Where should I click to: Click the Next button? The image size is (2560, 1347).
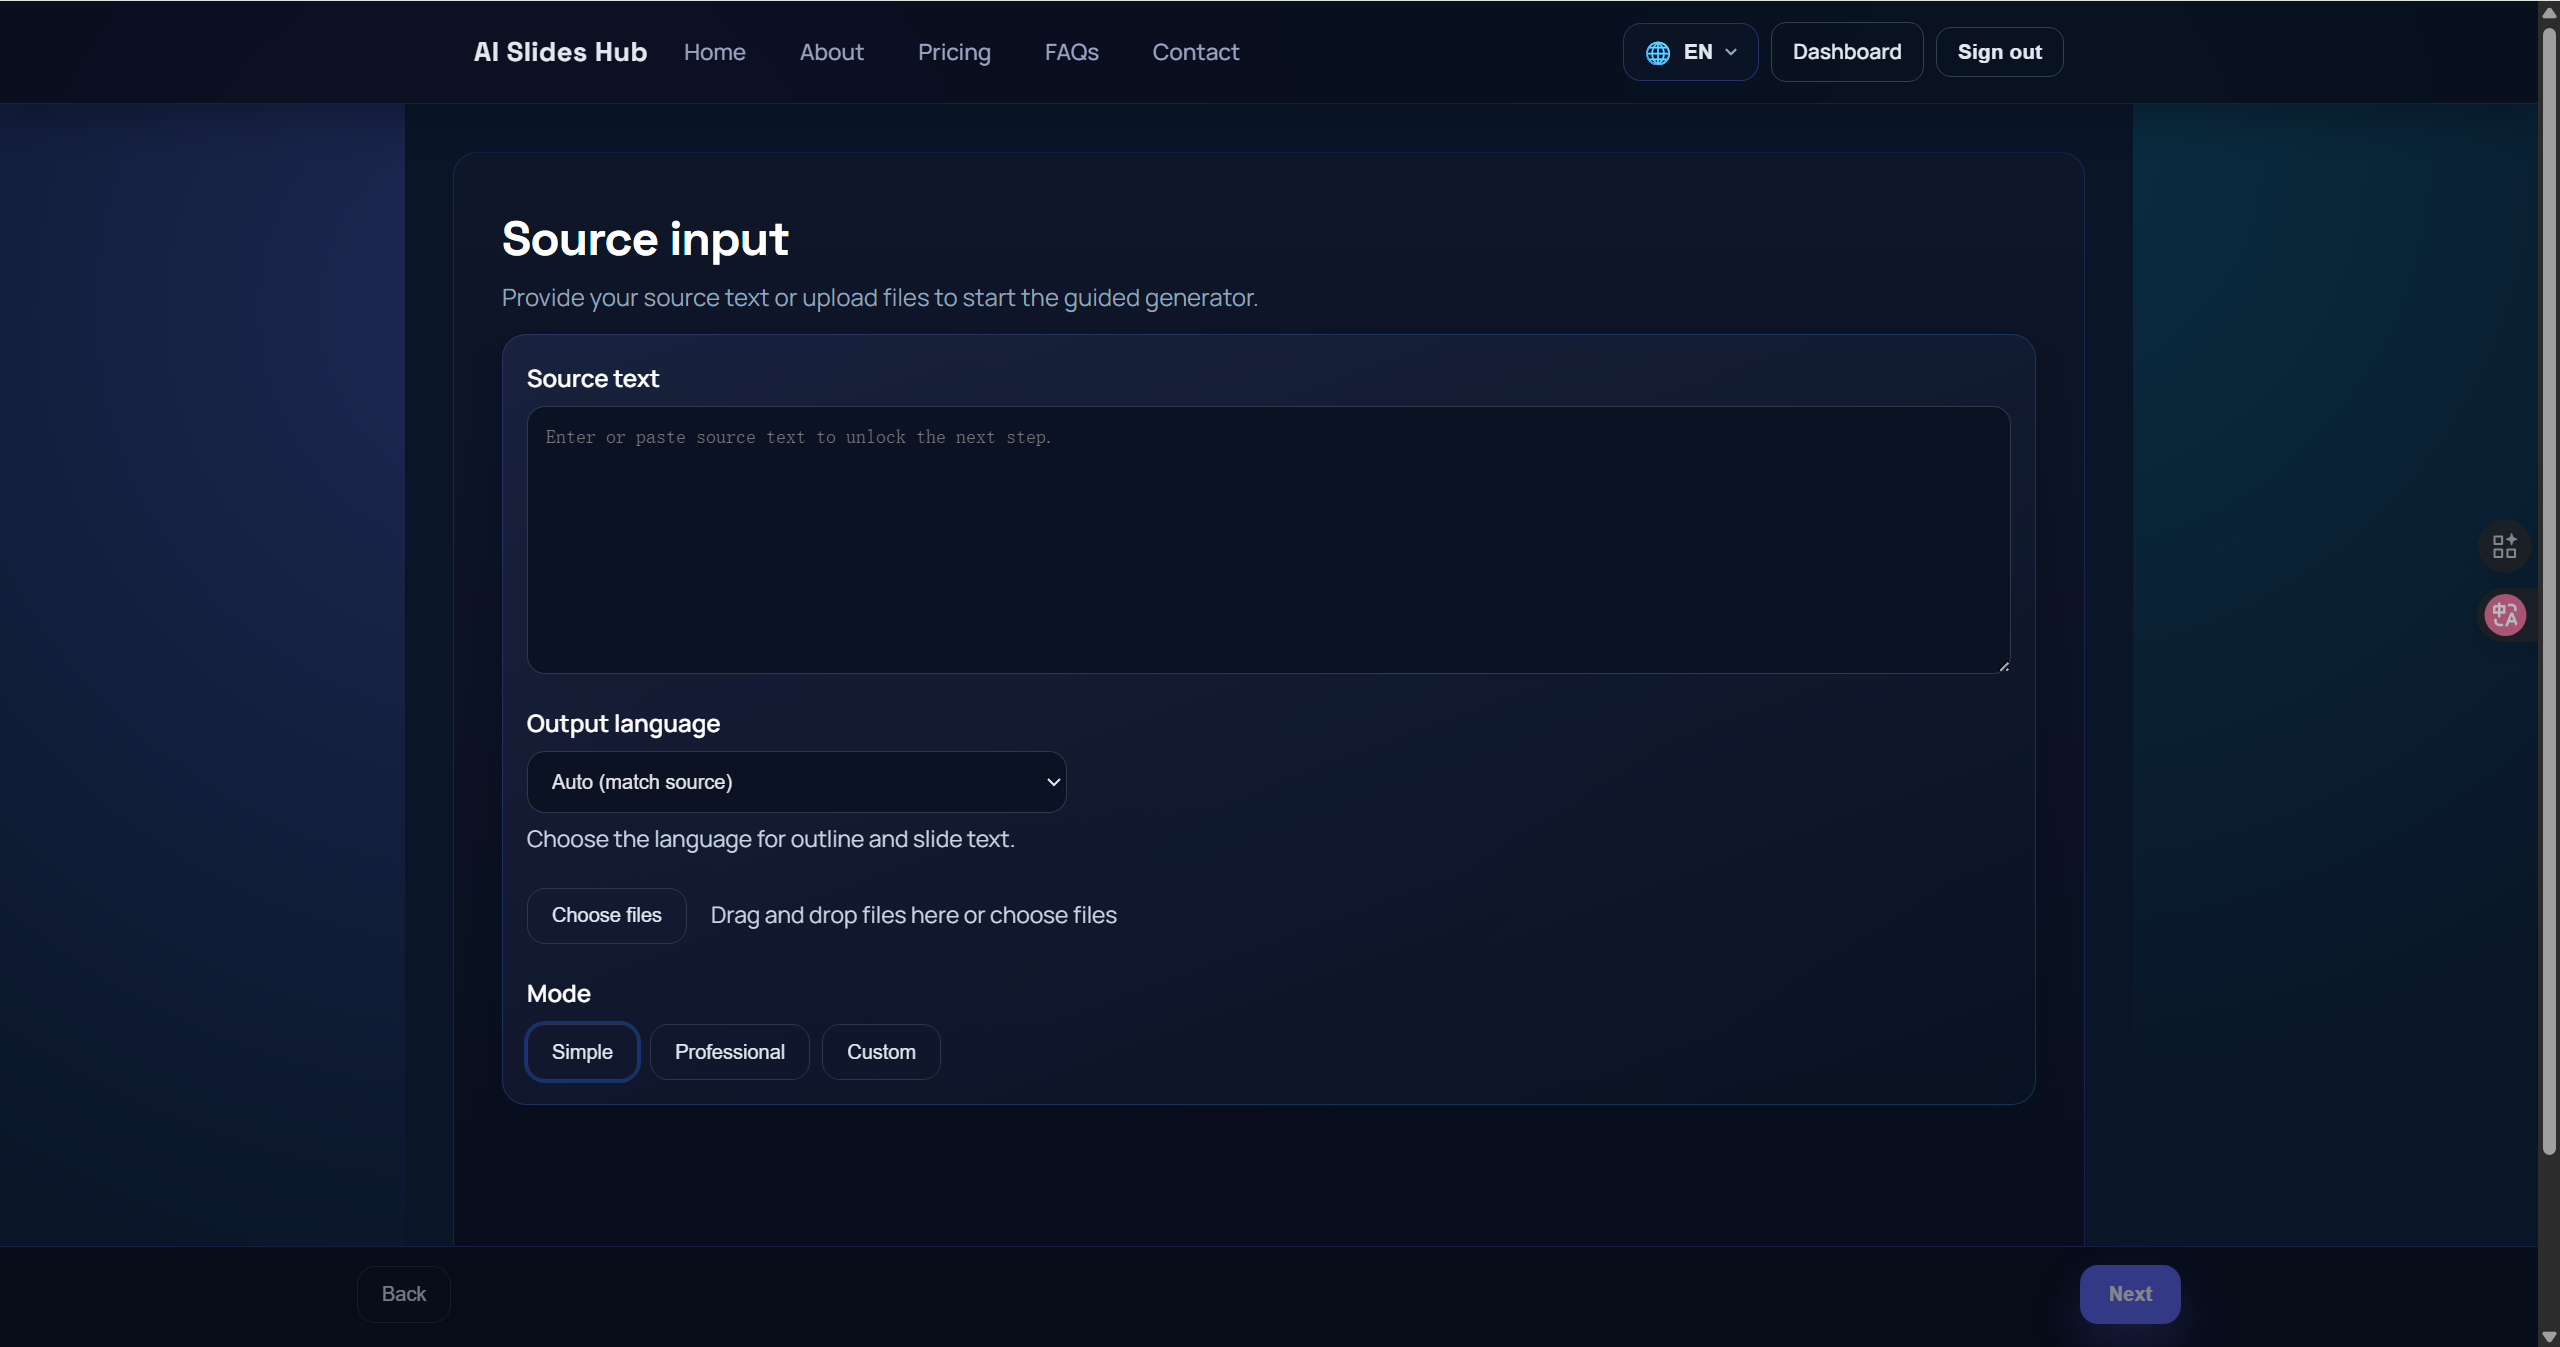point(2129,1293)
